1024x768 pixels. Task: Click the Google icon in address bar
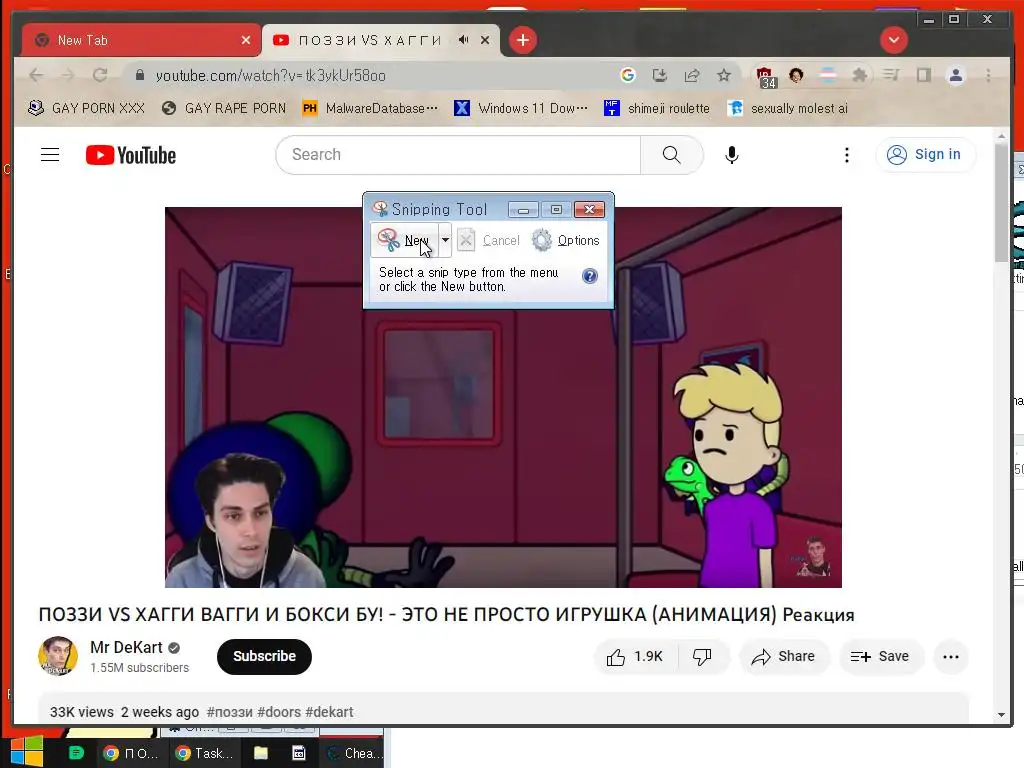pyautogui.click(x=628, y=75)
